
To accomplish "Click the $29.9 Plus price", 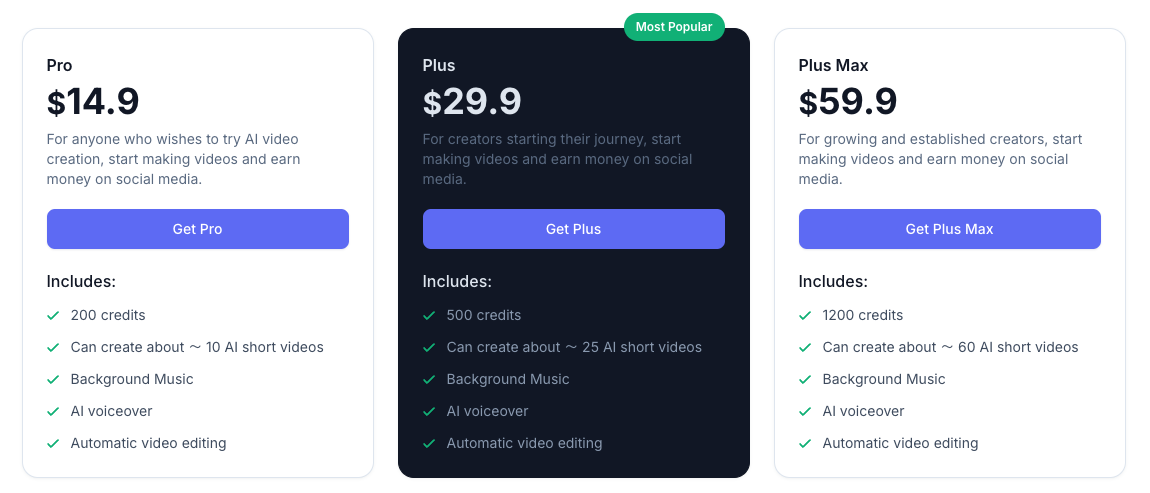I will (472, 101).
